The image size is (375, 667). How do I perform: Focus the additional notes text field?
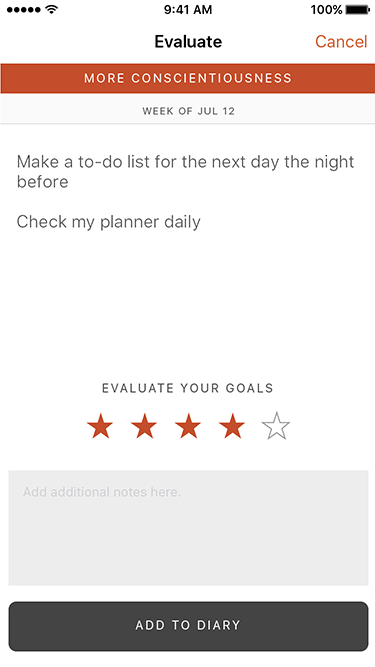[188, 527]
